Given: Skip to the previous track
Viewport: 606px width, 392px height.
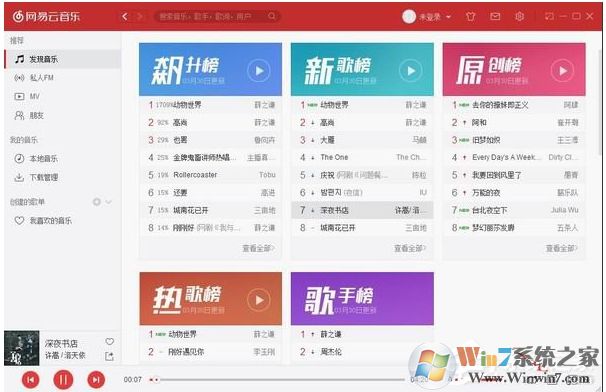Looking at the screenshot, I should pos(31,380).
